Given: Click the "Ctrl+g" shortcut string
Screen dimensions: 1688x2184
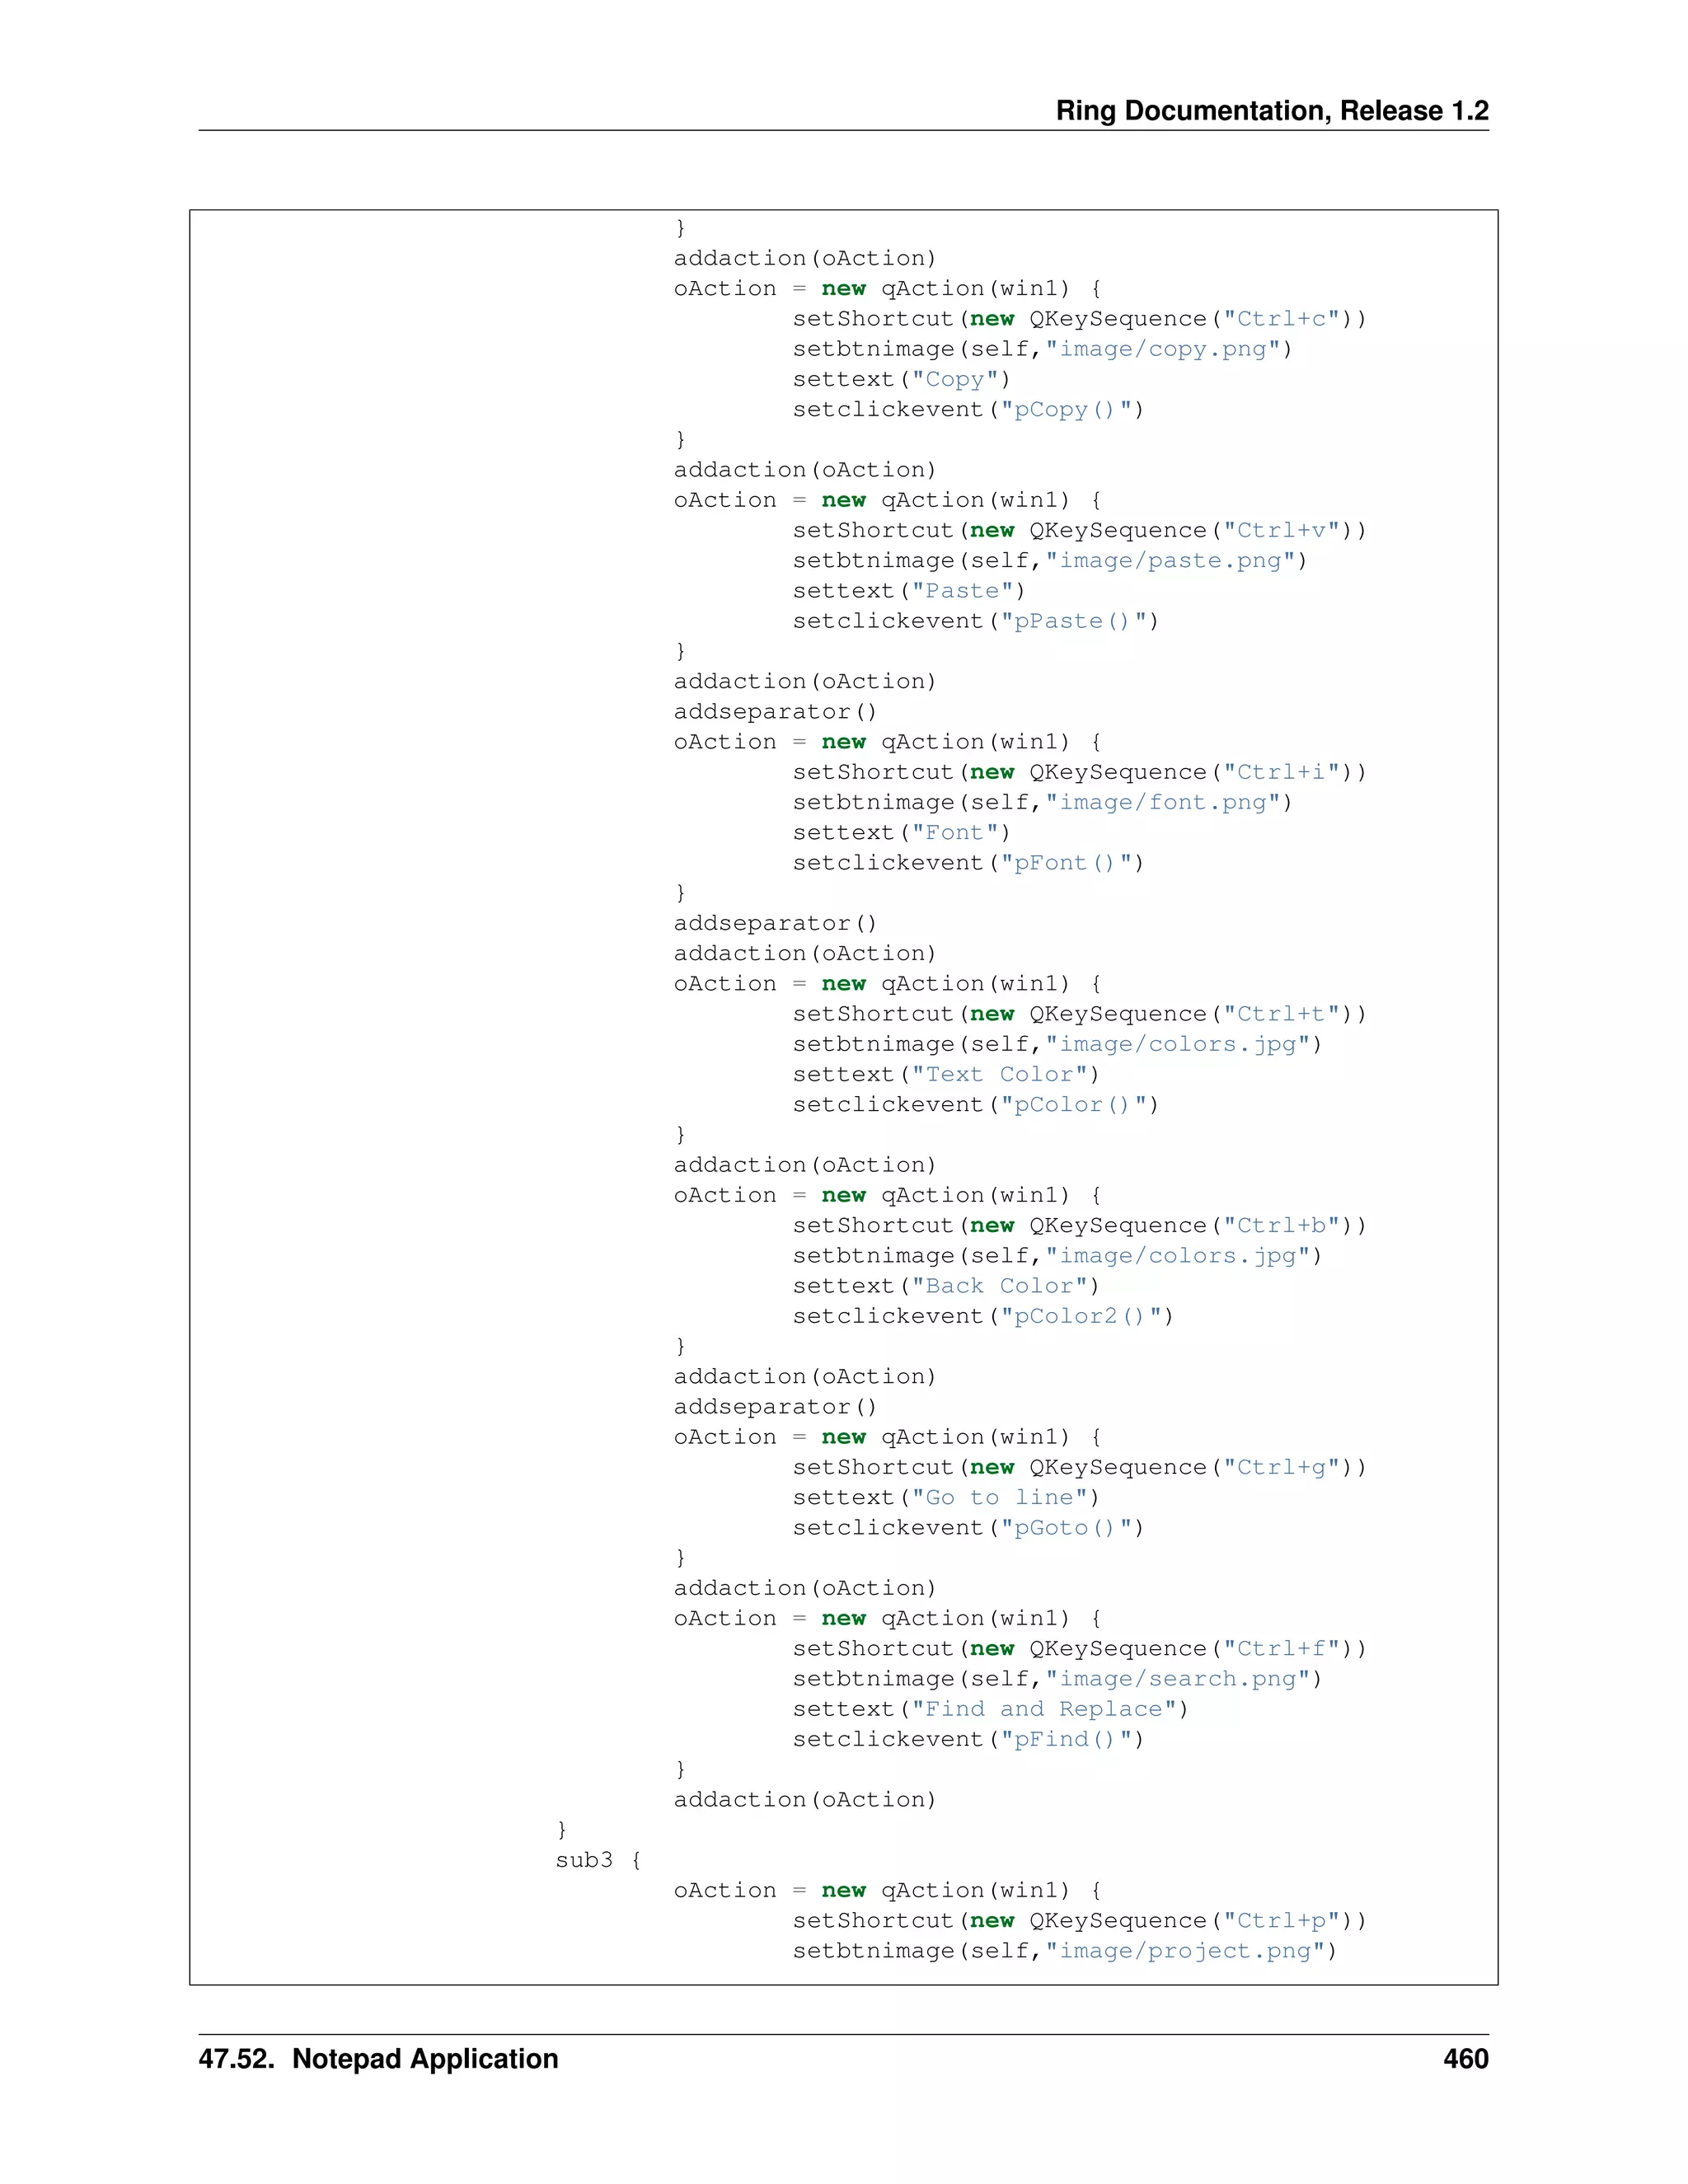Looking at the screenshot, I should pos(1281,1467).
